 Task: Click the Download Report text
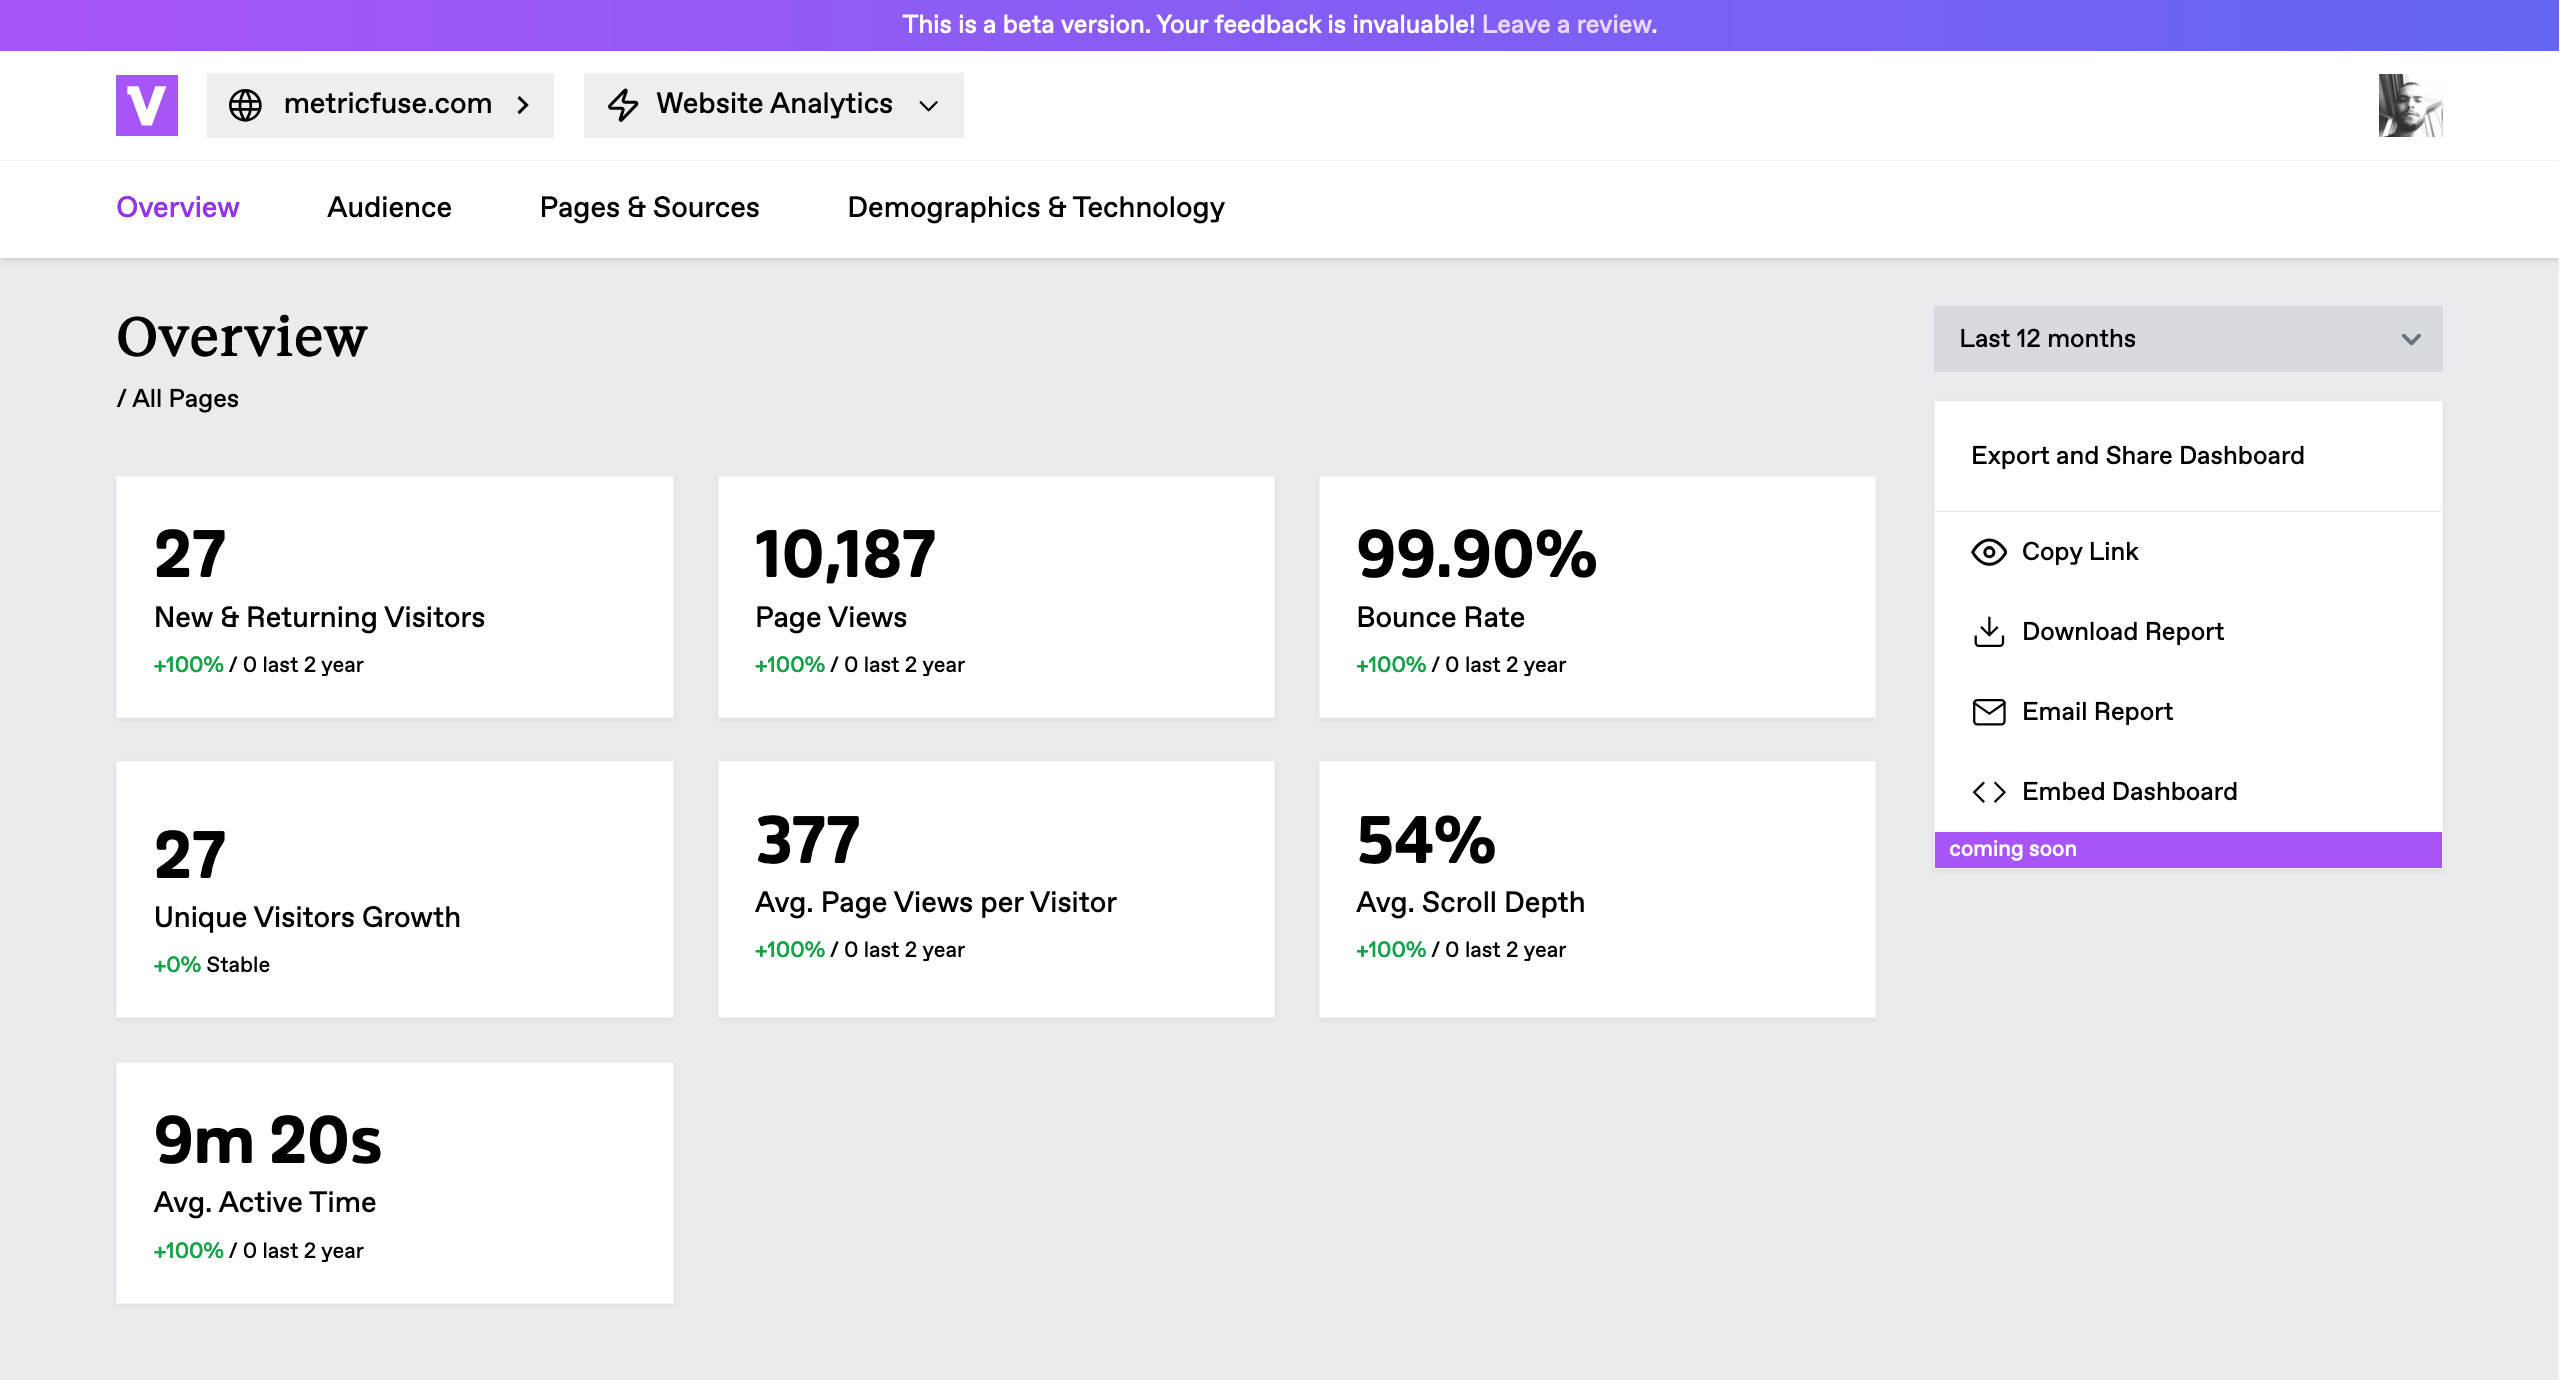2122,632
